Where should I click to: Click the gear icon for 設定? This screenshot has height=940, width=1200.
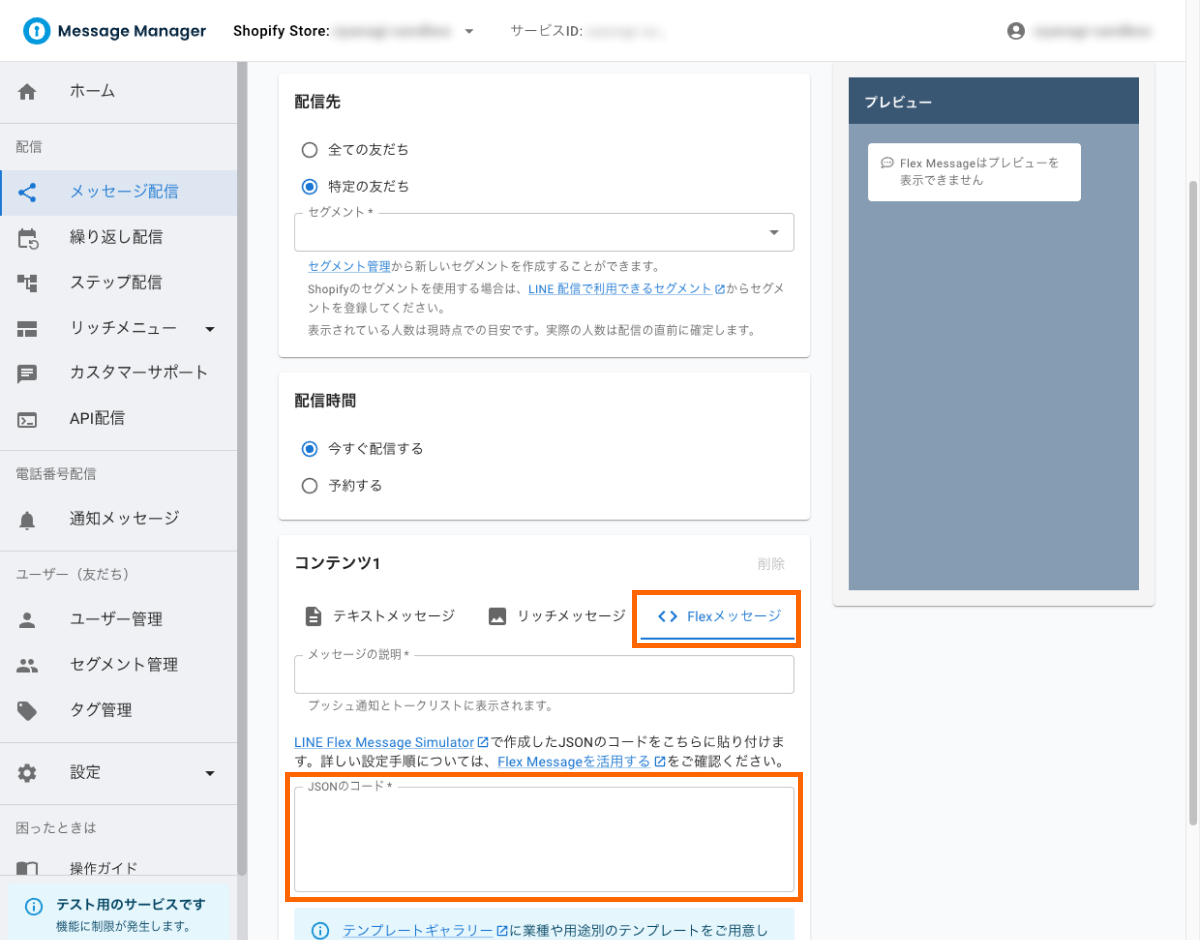tap(27, 772)
